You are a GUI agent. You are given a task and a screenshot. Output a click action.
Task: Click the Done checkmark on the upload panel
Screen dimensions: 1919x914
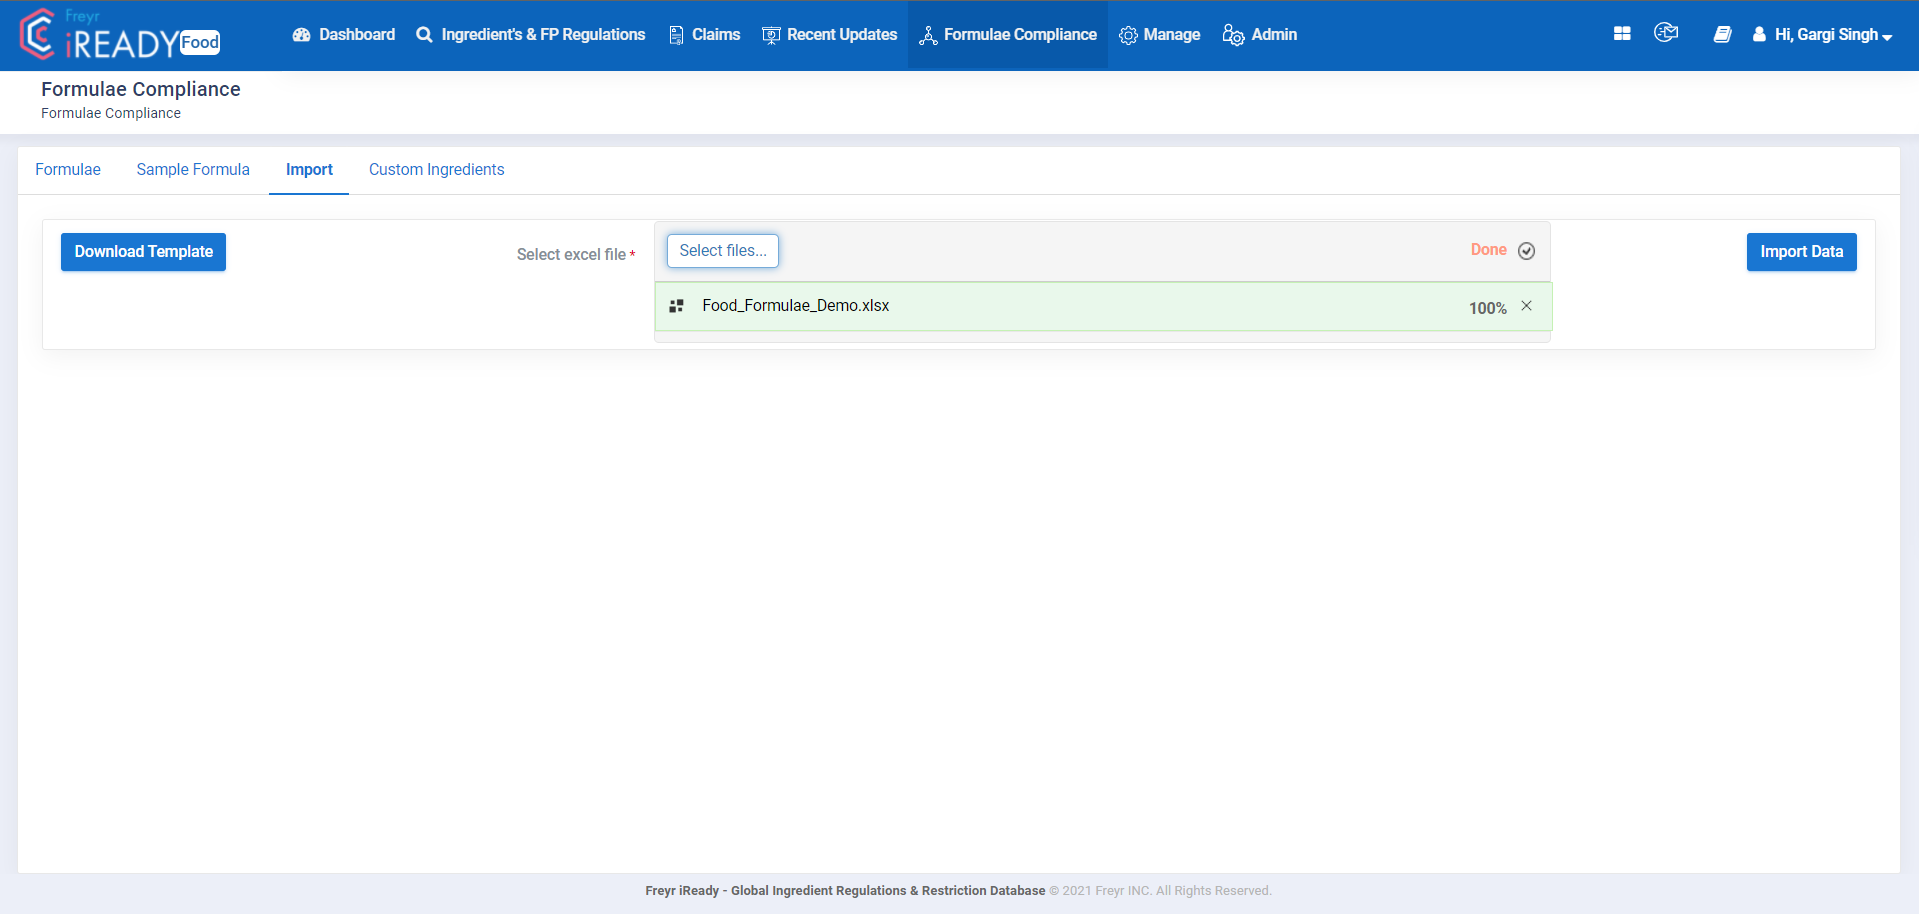click(1526, 251)
